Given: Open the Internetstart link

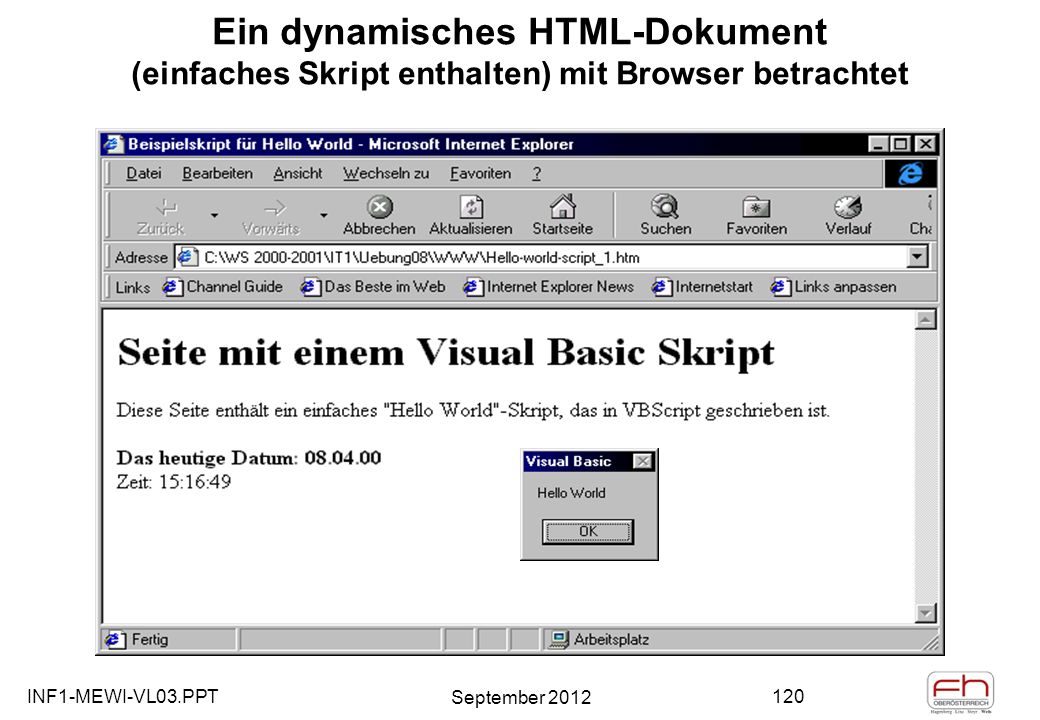Looking at the screenshot, I should pos(702,287).
